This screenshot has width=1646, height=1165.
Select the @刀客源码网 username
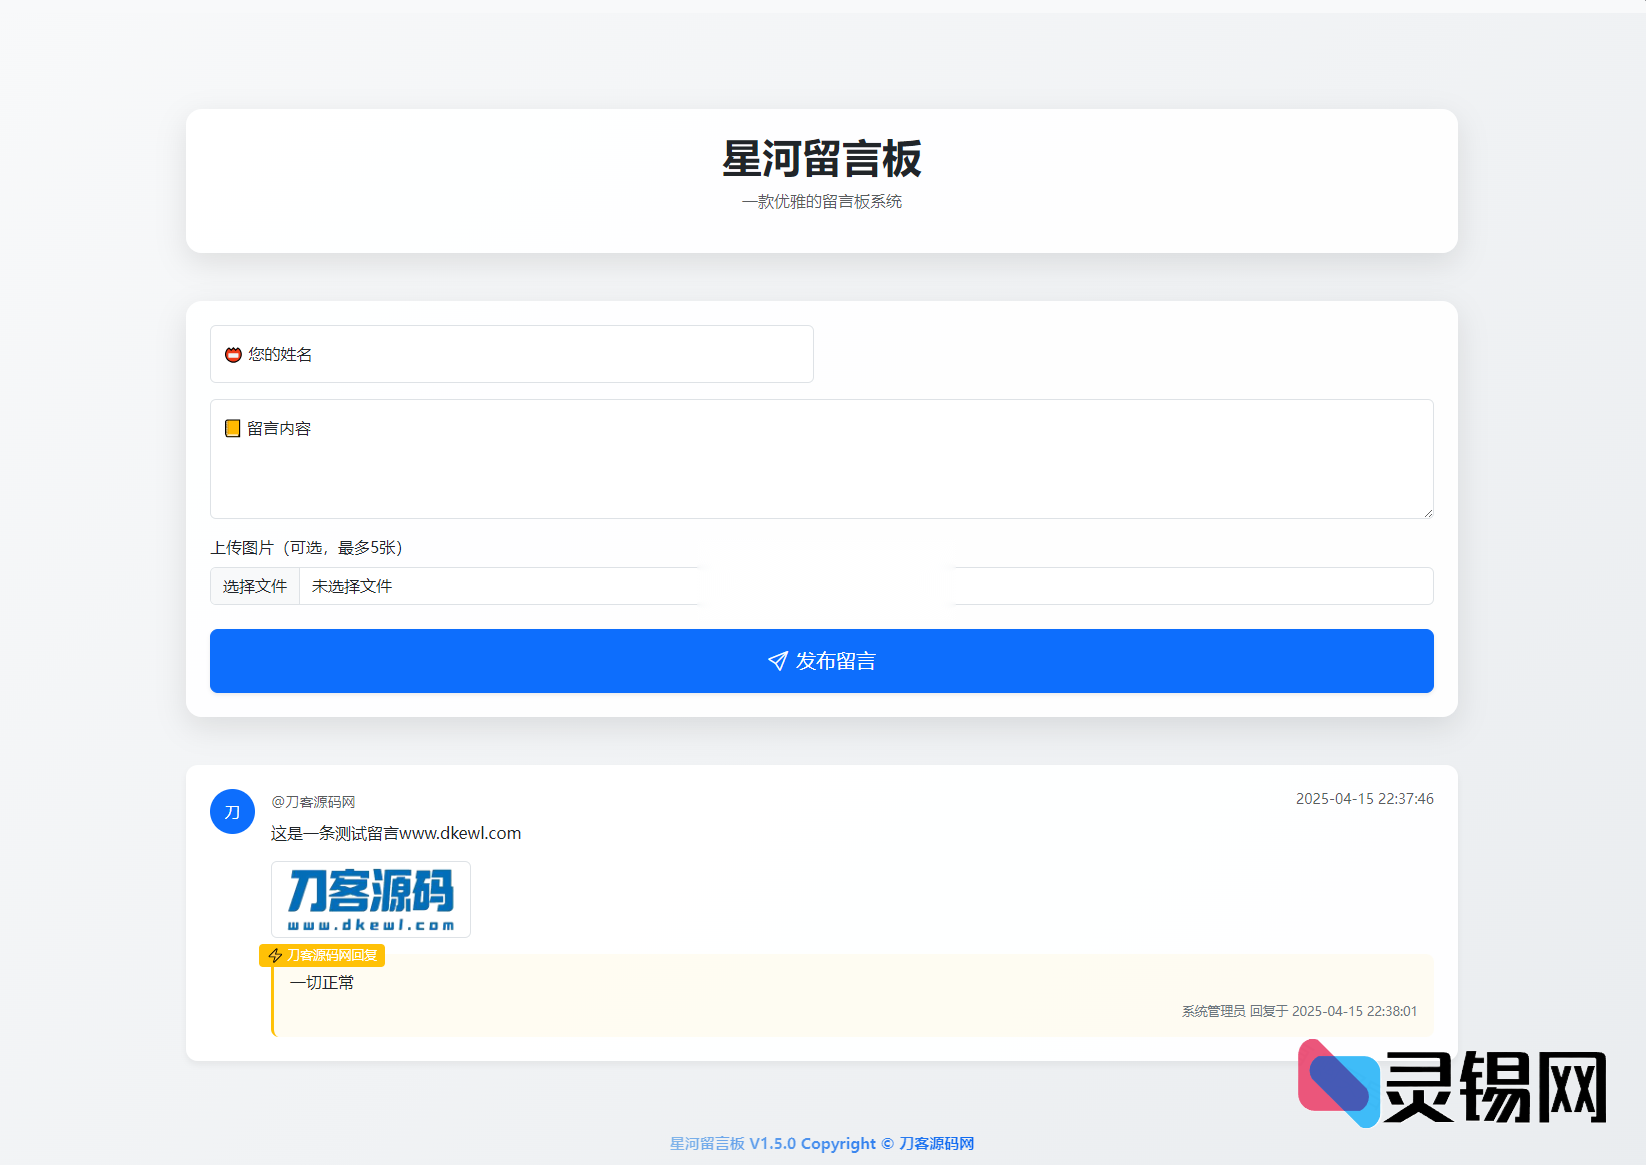[312, 801]
